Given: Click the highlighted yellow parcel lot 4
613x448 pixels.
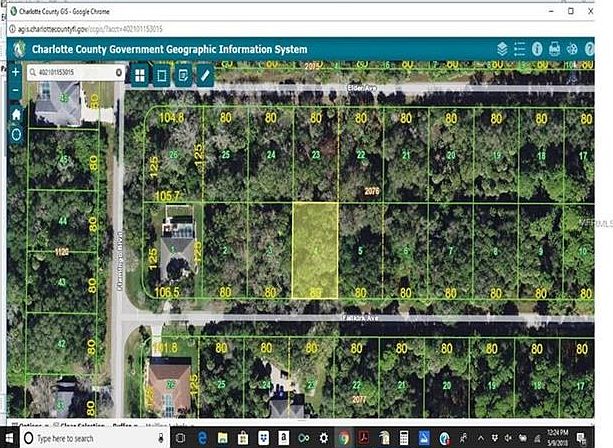Looking at the screenshot, I should point(315,250).
